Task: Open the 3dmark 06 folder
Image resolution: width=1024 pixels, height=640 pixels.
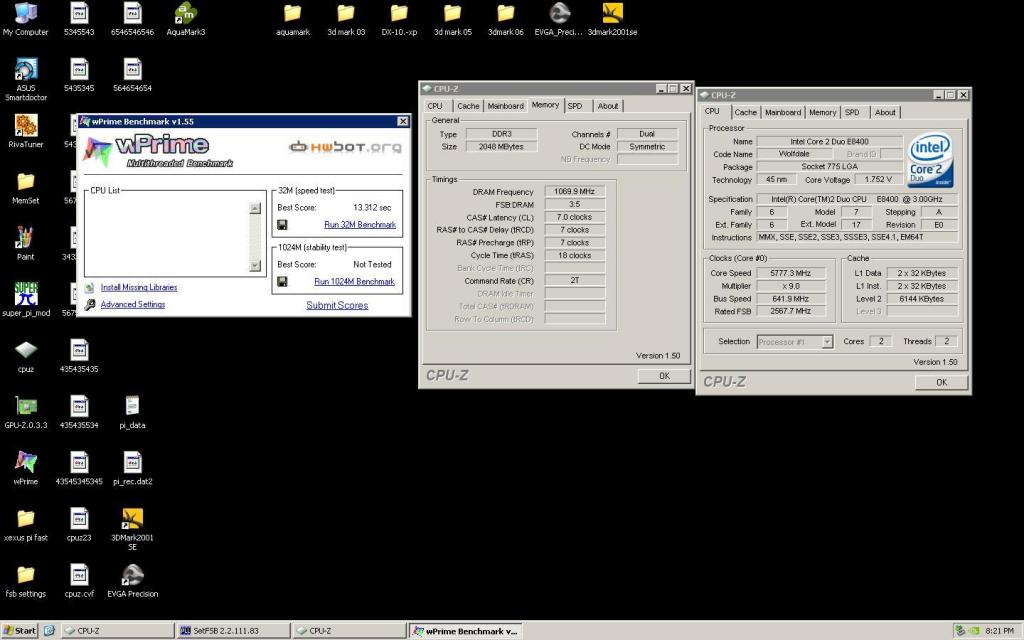Action: pyautogui.click(x=505, y=19)
